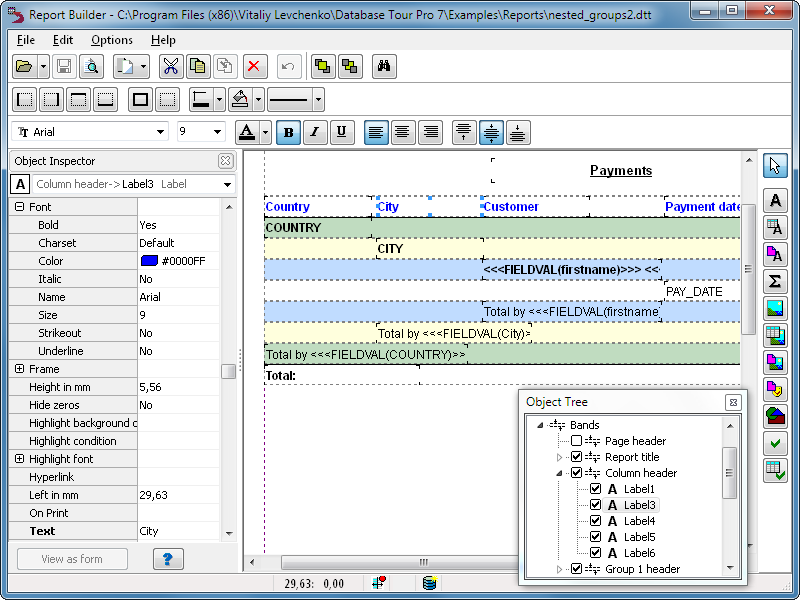800x600 pixels.
Task: Enable the Page header checkbox
Action: [576, 441]
